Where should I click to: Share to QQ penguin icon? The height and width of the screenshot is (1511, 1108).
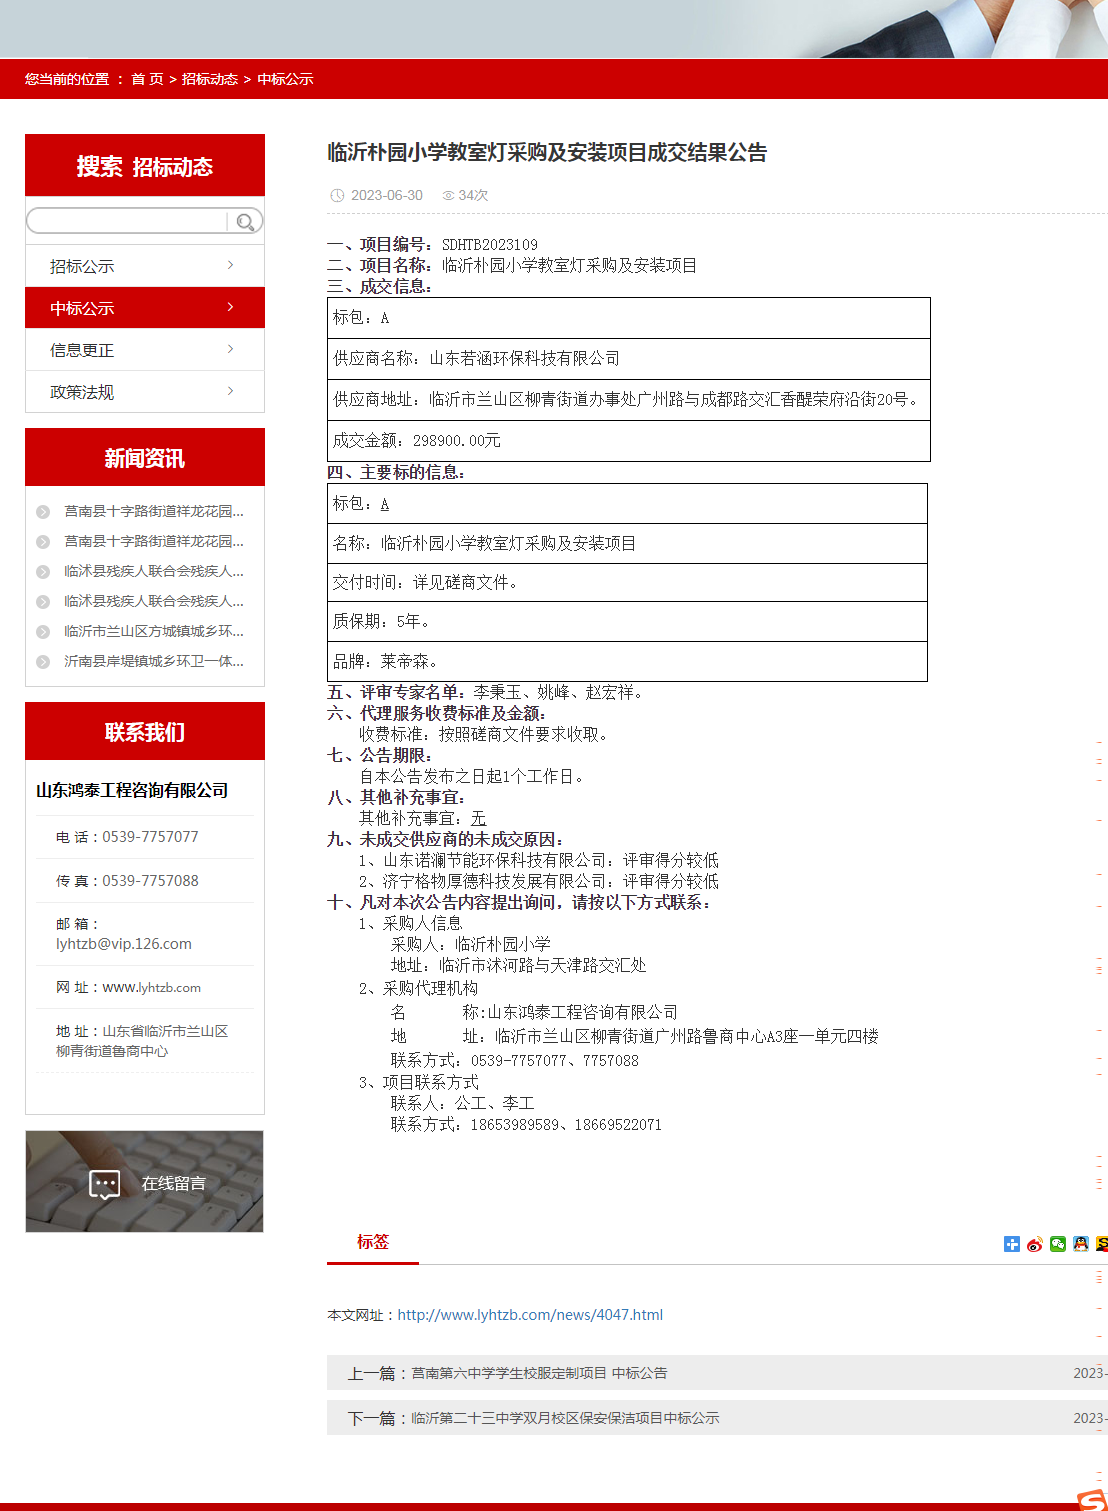(1081, 1244)
